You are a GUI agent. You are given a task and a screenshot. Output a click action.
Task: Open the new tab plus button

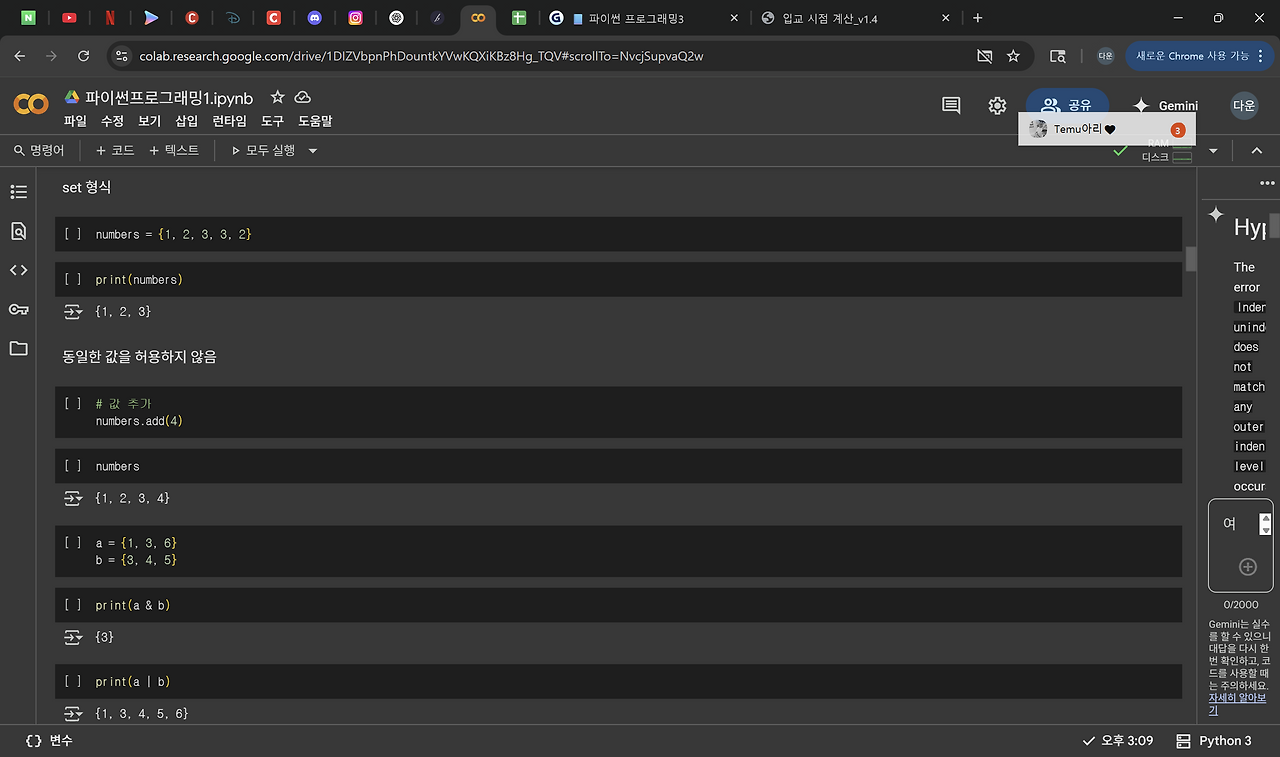point(977,18)
